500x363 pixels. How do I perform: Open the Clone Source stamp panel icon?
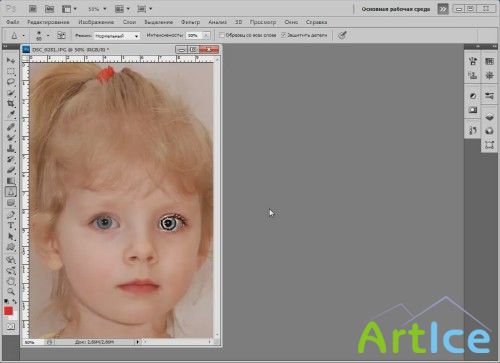[473, 75]
